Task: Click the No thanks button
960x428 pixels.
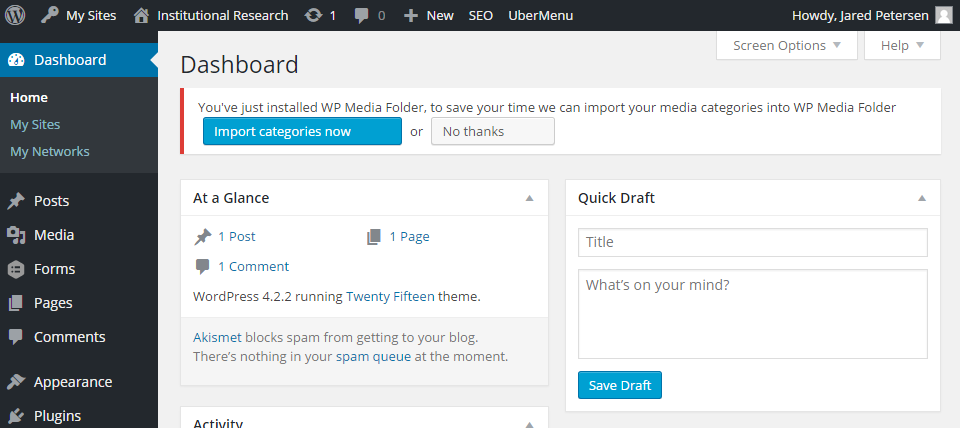Action: pyautogui.click(x=493, y=131)
